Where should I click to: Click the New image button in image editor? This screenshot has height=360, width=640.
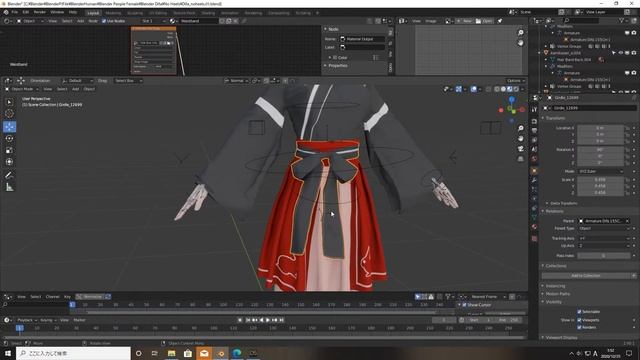464,21
